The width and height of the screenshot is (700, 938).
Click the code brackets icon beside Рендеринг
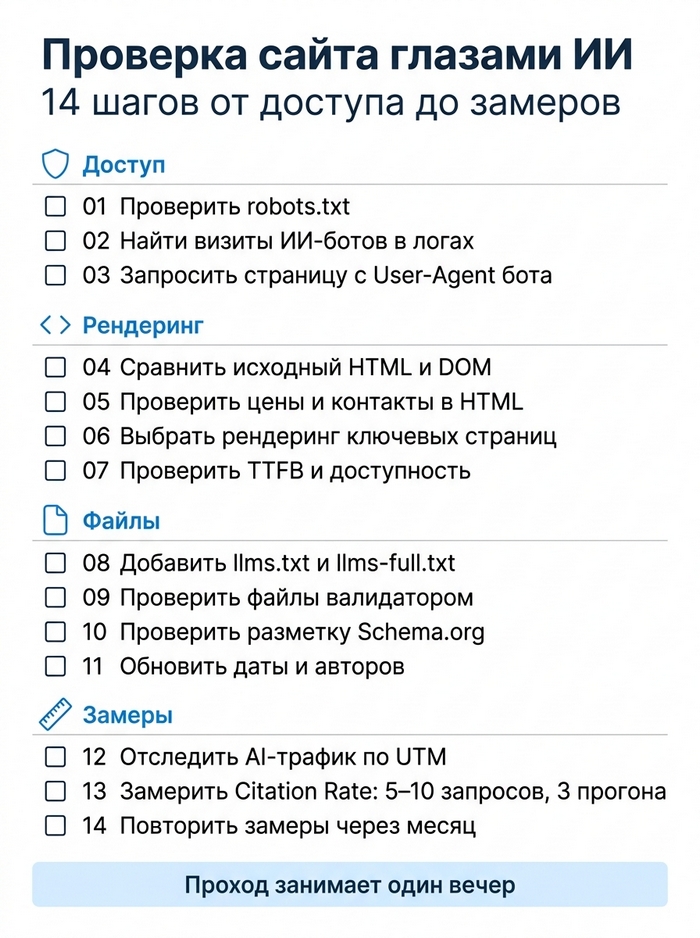pos(55,325)
